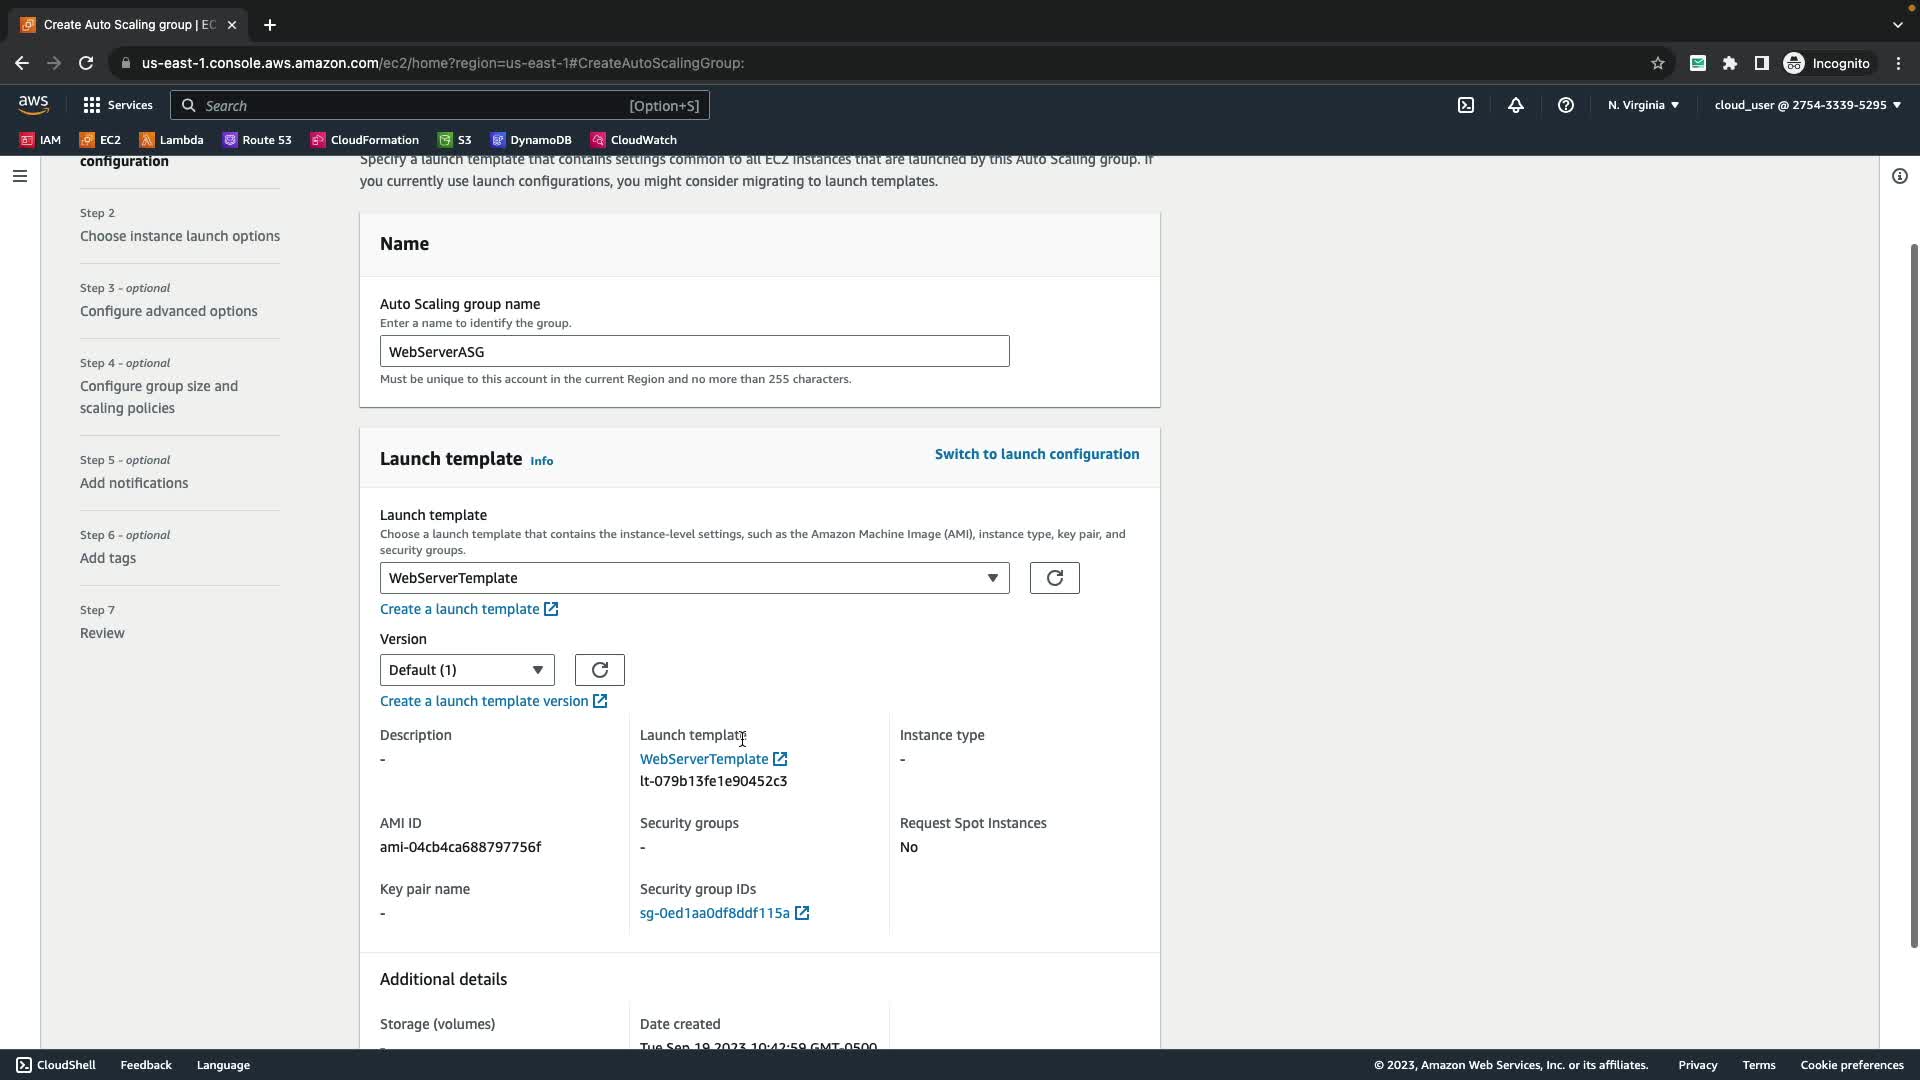Click the help question mark icon

tap(1566, 105)
